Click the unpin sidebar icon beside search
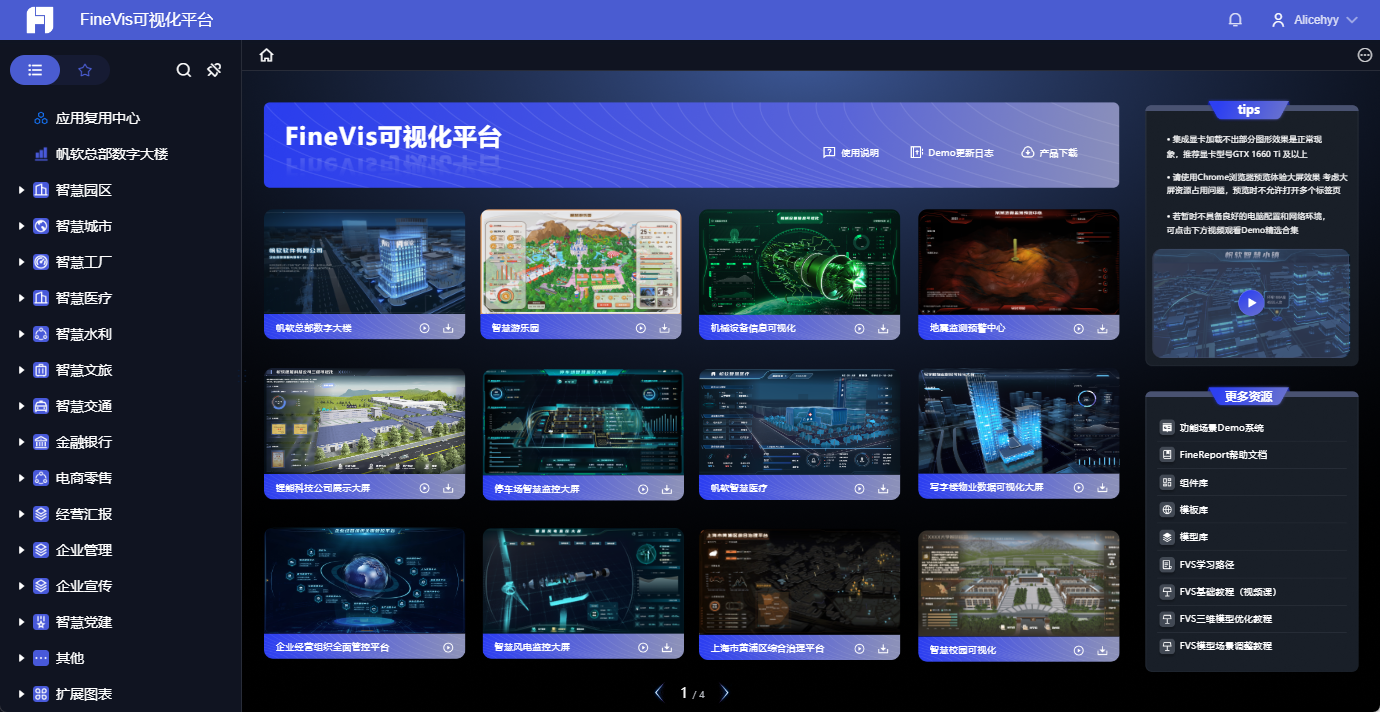The height and width of the screenshot is (712, 1380). tap(214, 70)
